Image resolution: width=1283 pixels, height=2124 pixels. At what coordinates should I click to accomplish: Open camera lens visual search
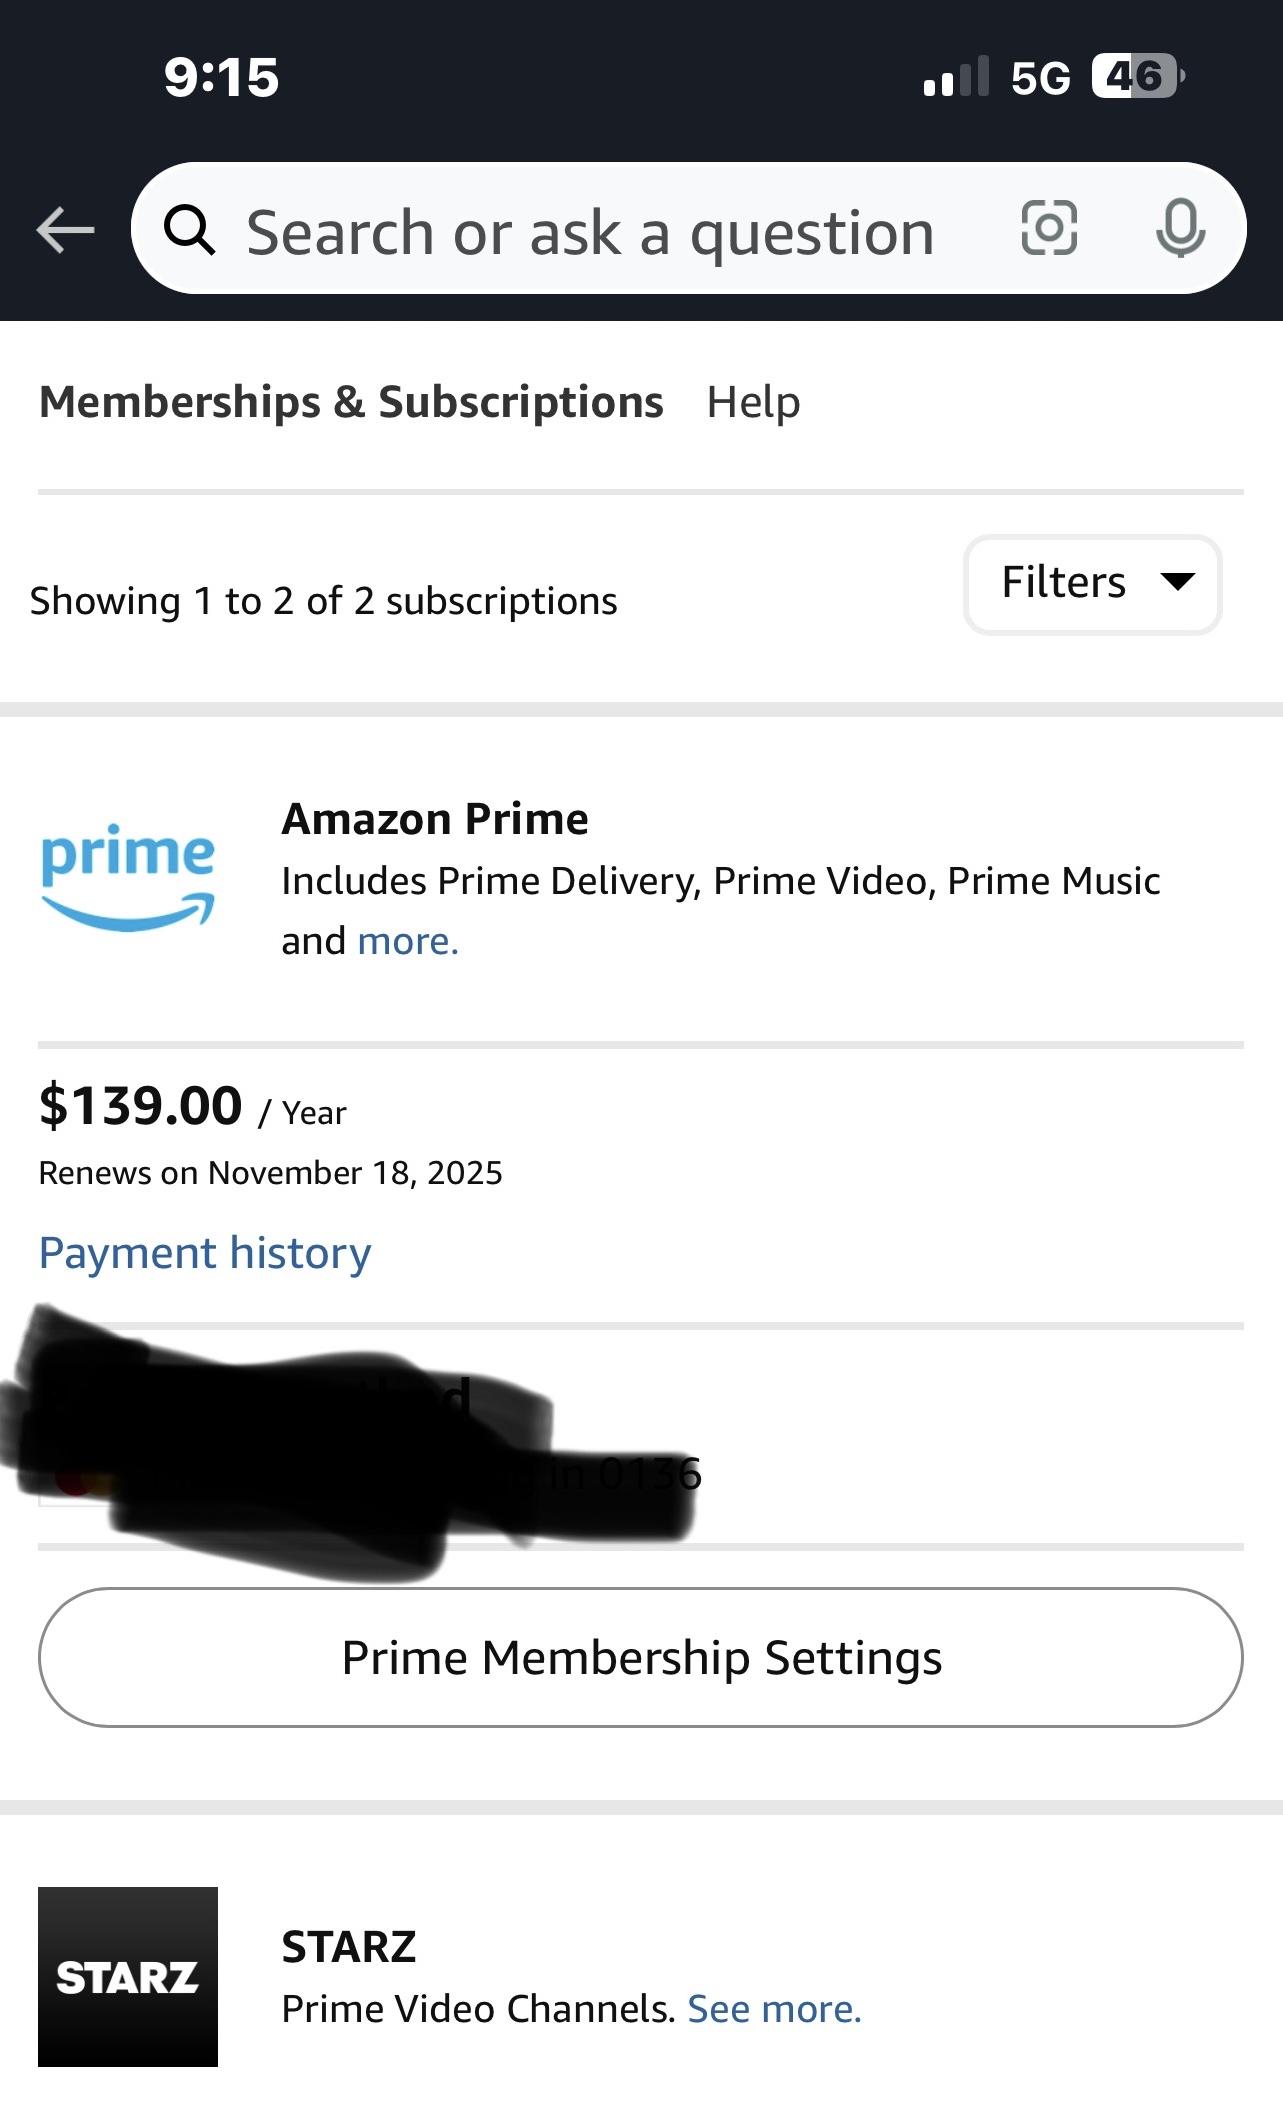click(x=1049, y=228)
